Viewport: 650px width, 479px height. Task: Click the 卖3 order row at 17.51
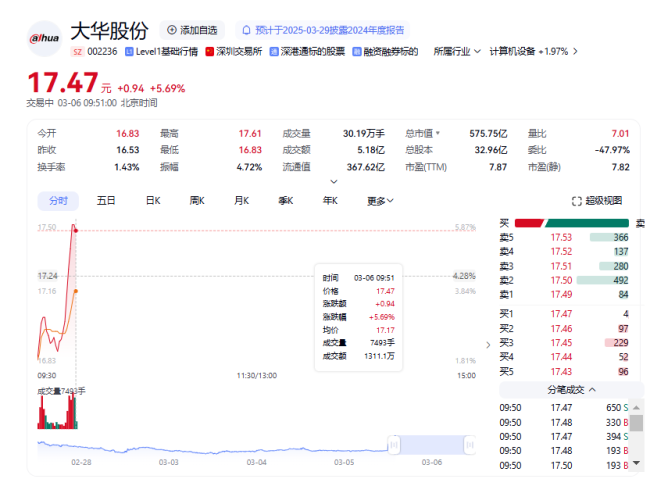(x=564, y=266)
